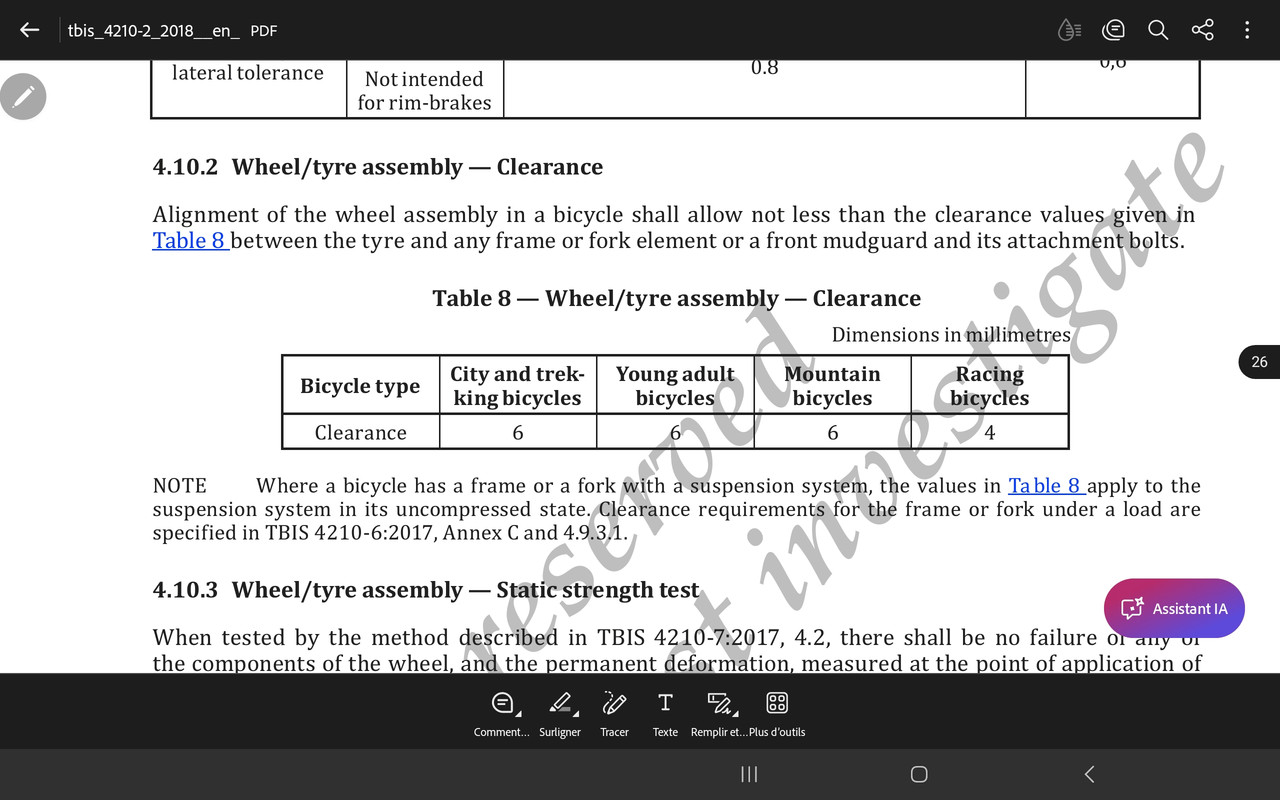Enable Liquid Mode
Screen dimensions: 1280x800
pyautogui.click(x=1068, y=29)
